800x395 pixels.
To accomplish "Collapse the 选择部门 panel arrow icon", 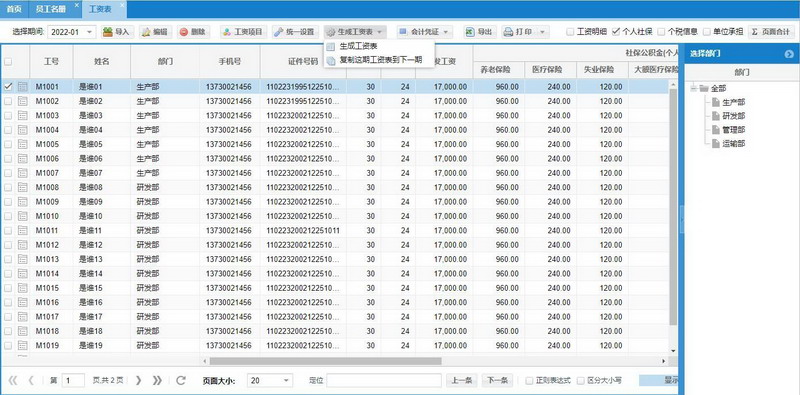I will [789, 54].
